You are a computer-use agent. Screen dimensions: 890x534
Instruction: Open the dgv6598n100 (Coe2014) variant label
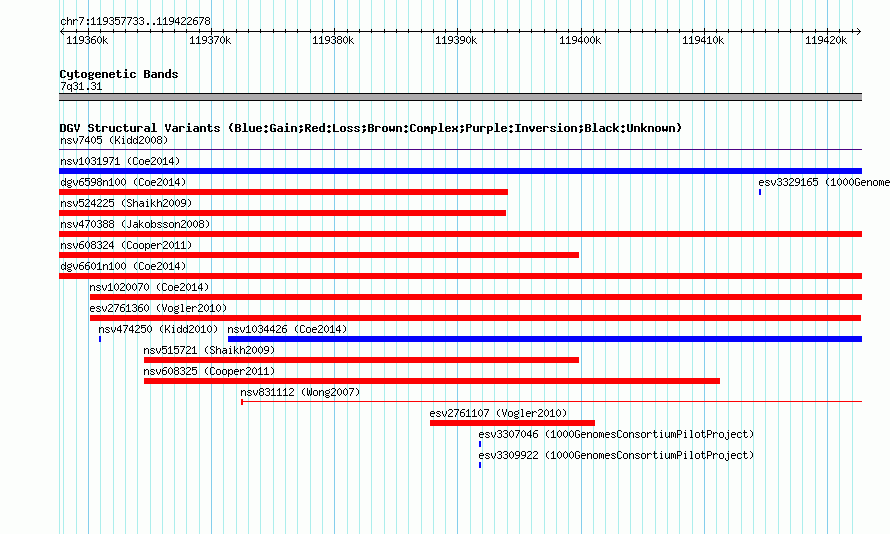[123, 182]
